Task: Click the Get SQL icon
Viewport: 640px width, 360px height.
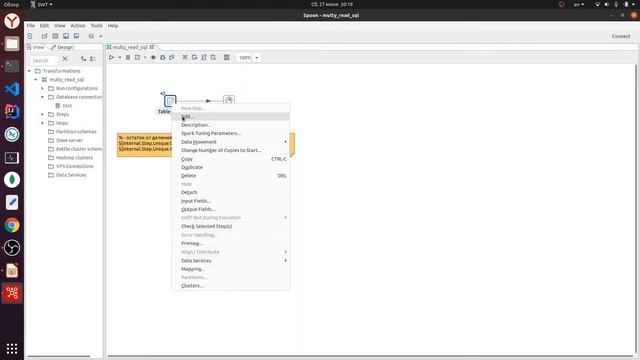Action: coord(204,58)
